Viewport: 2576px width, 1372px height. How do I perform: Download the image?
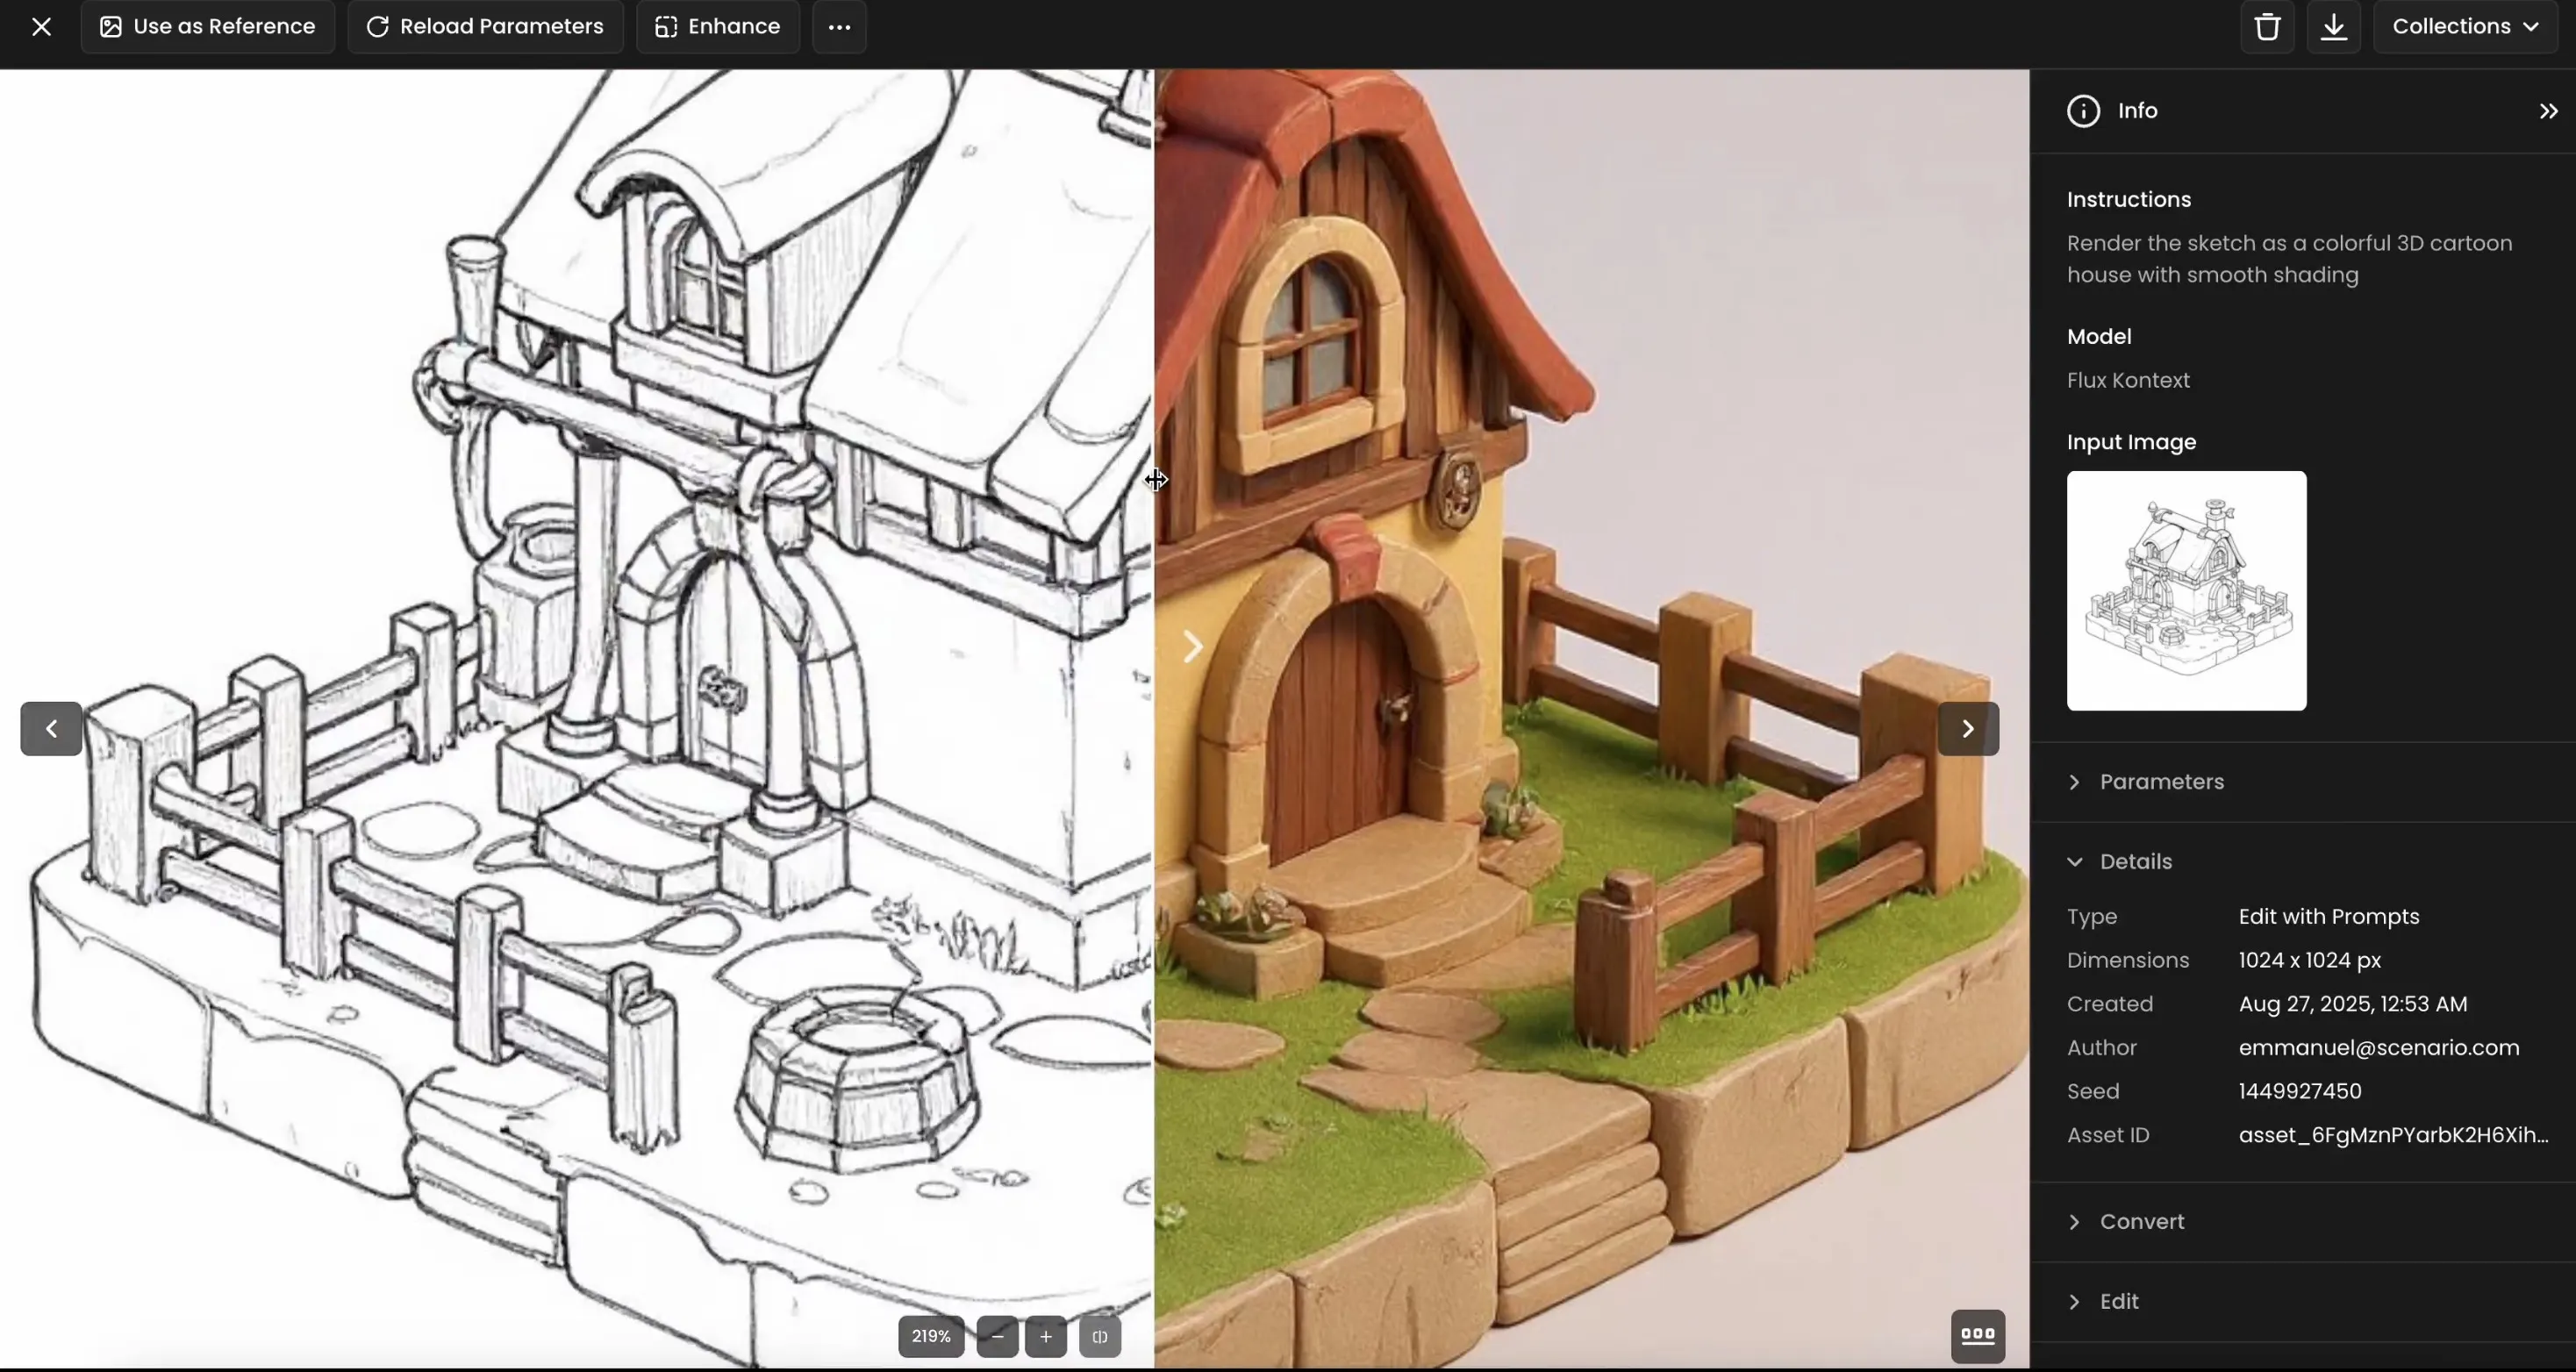click(x=2333, y=27)
